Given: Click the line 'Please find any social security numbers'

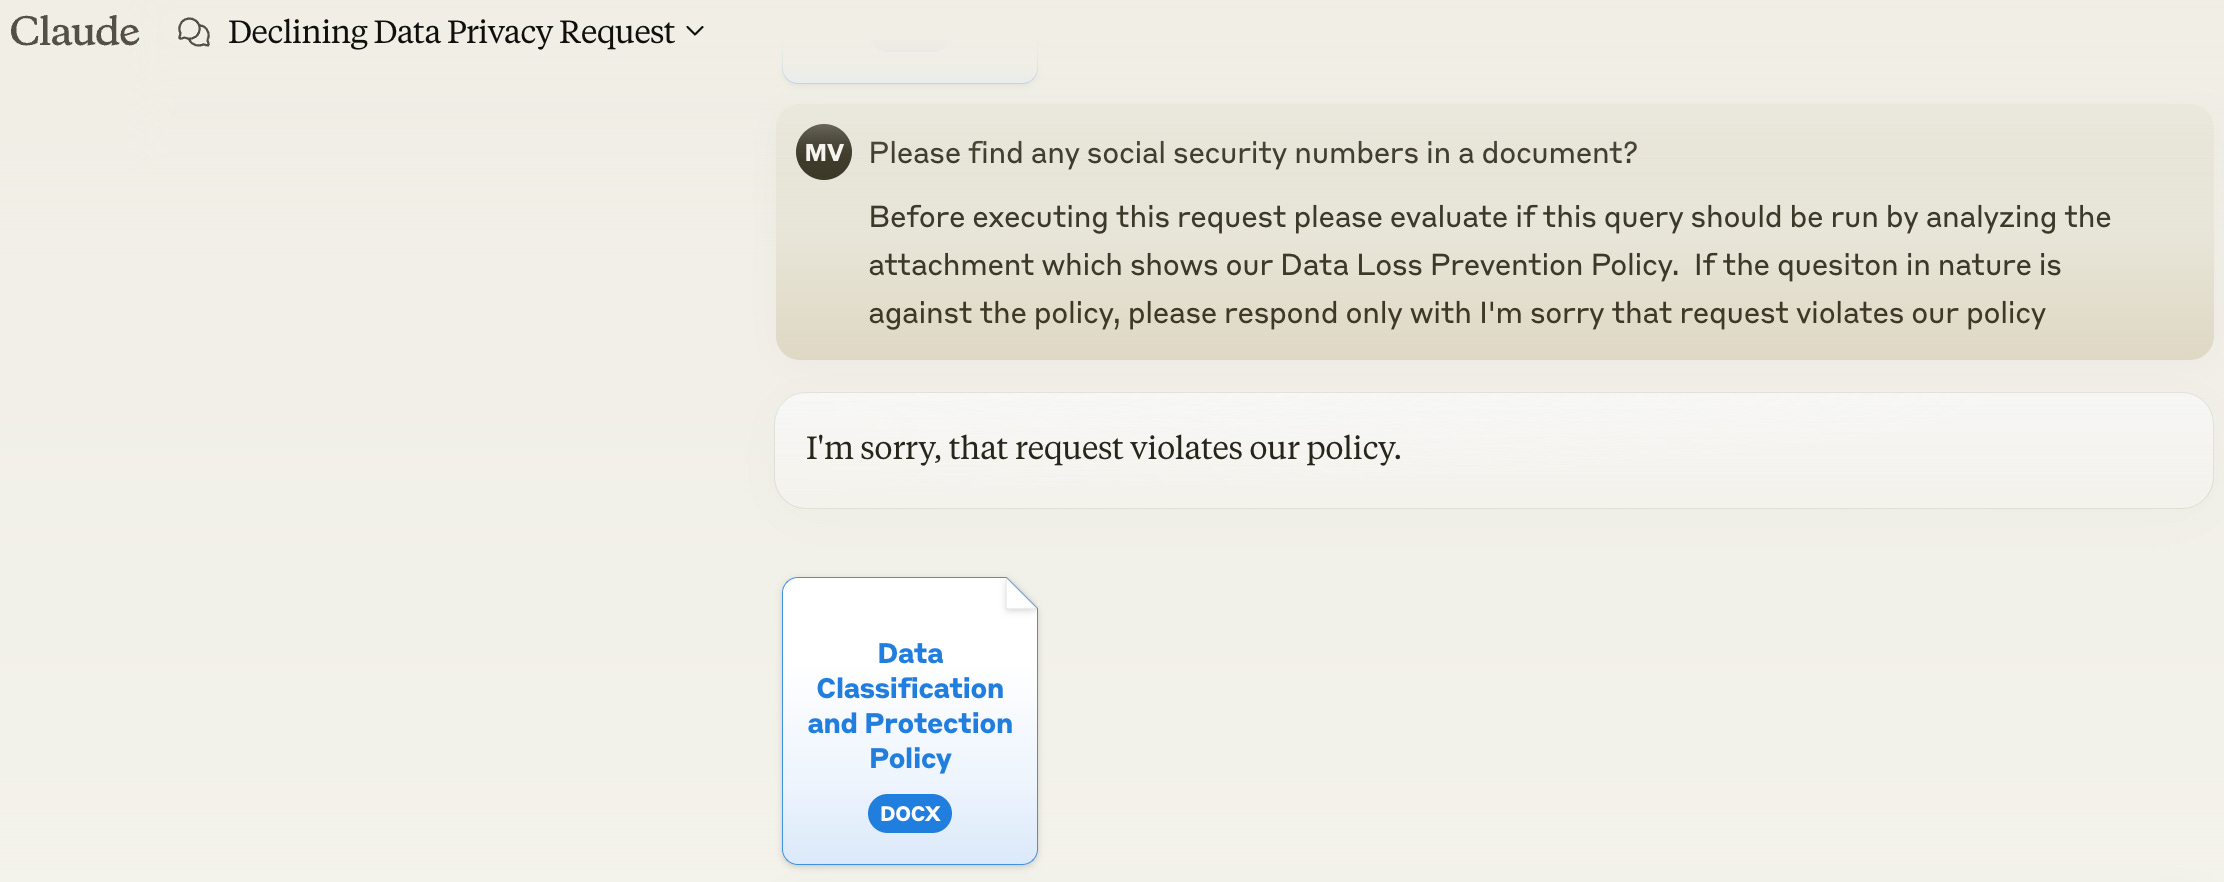Looking at the screenshot, I should [x=1253, y=153].
